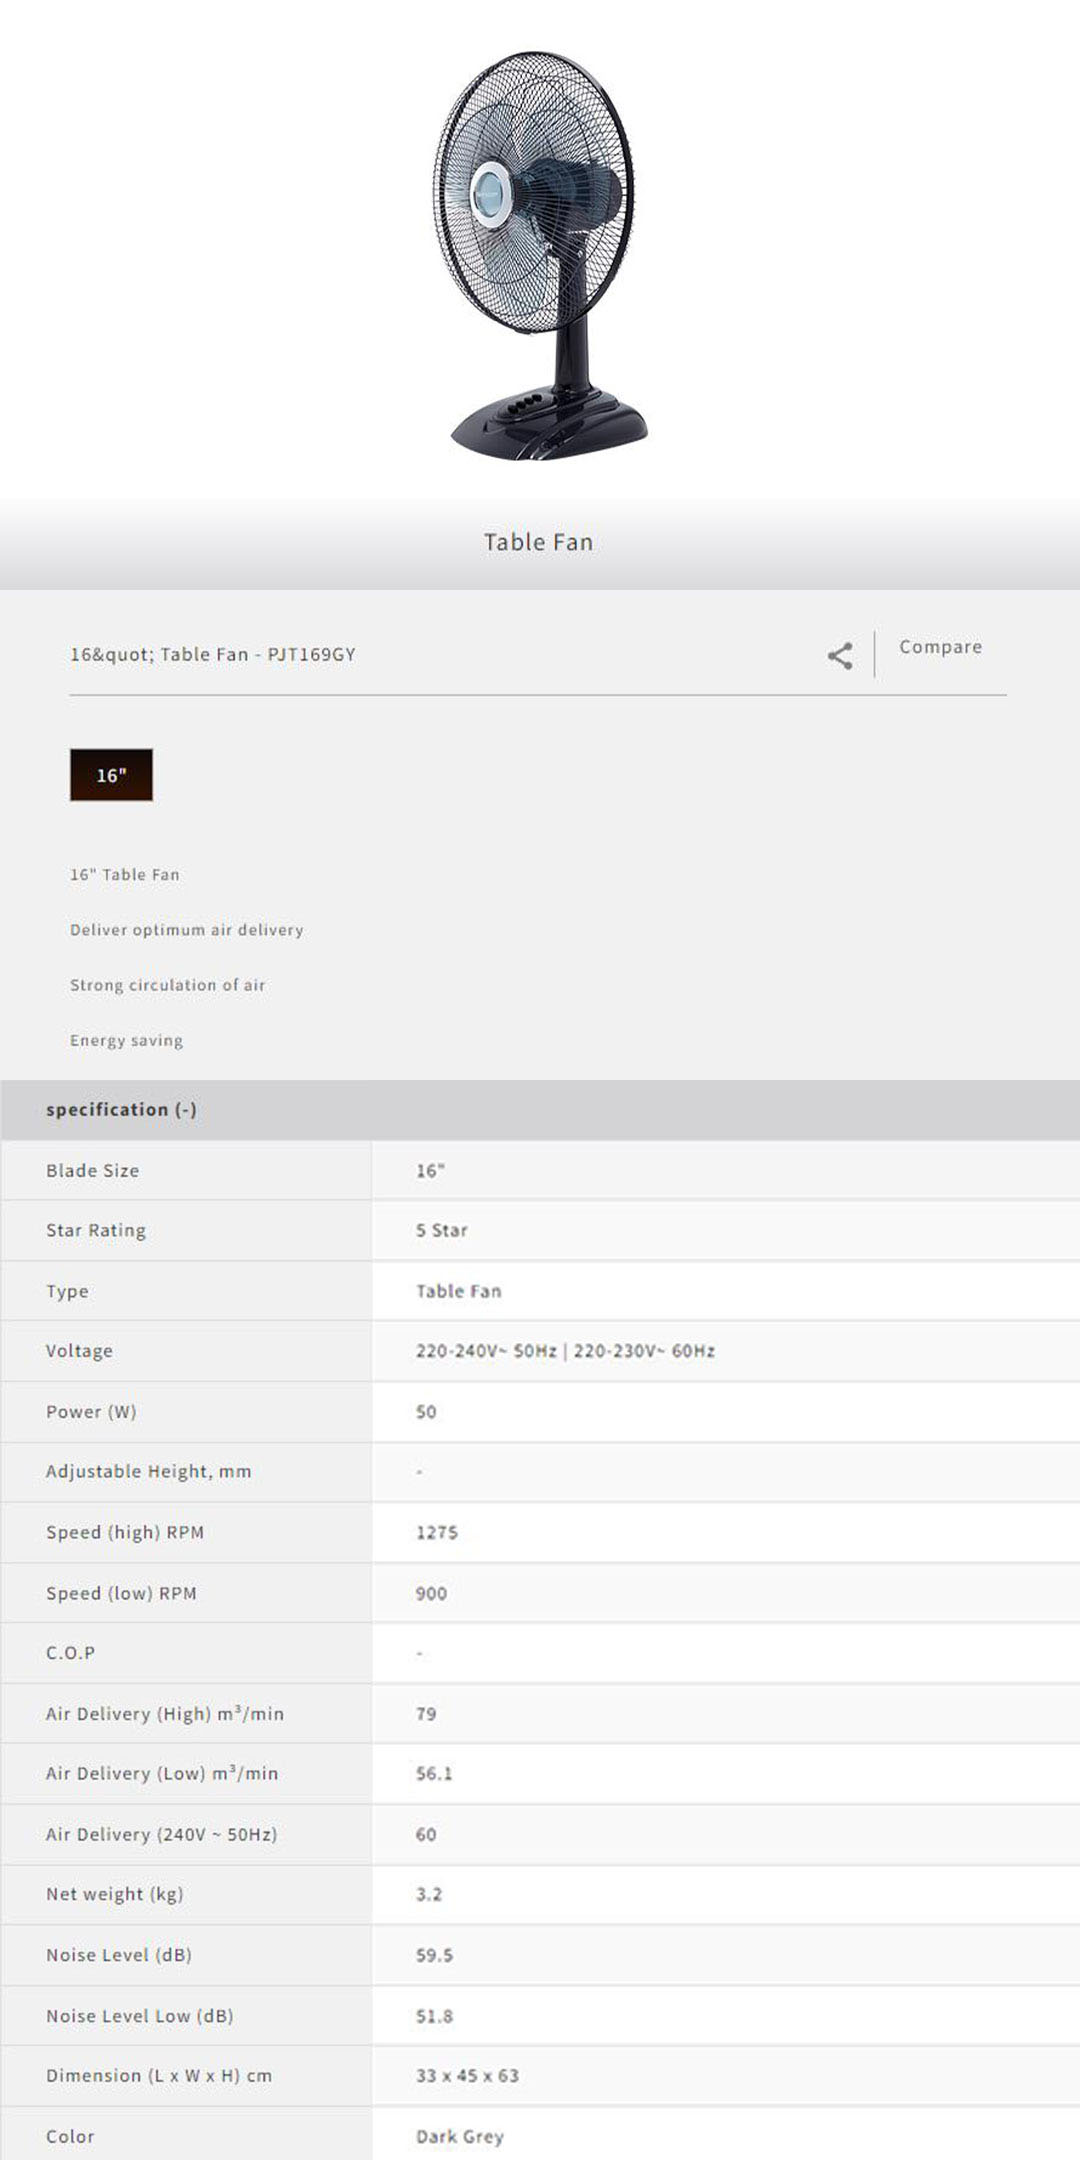Click the Net weight (kg) label
Screen dimensions: 1080x2160
(x=114, y=1894)
